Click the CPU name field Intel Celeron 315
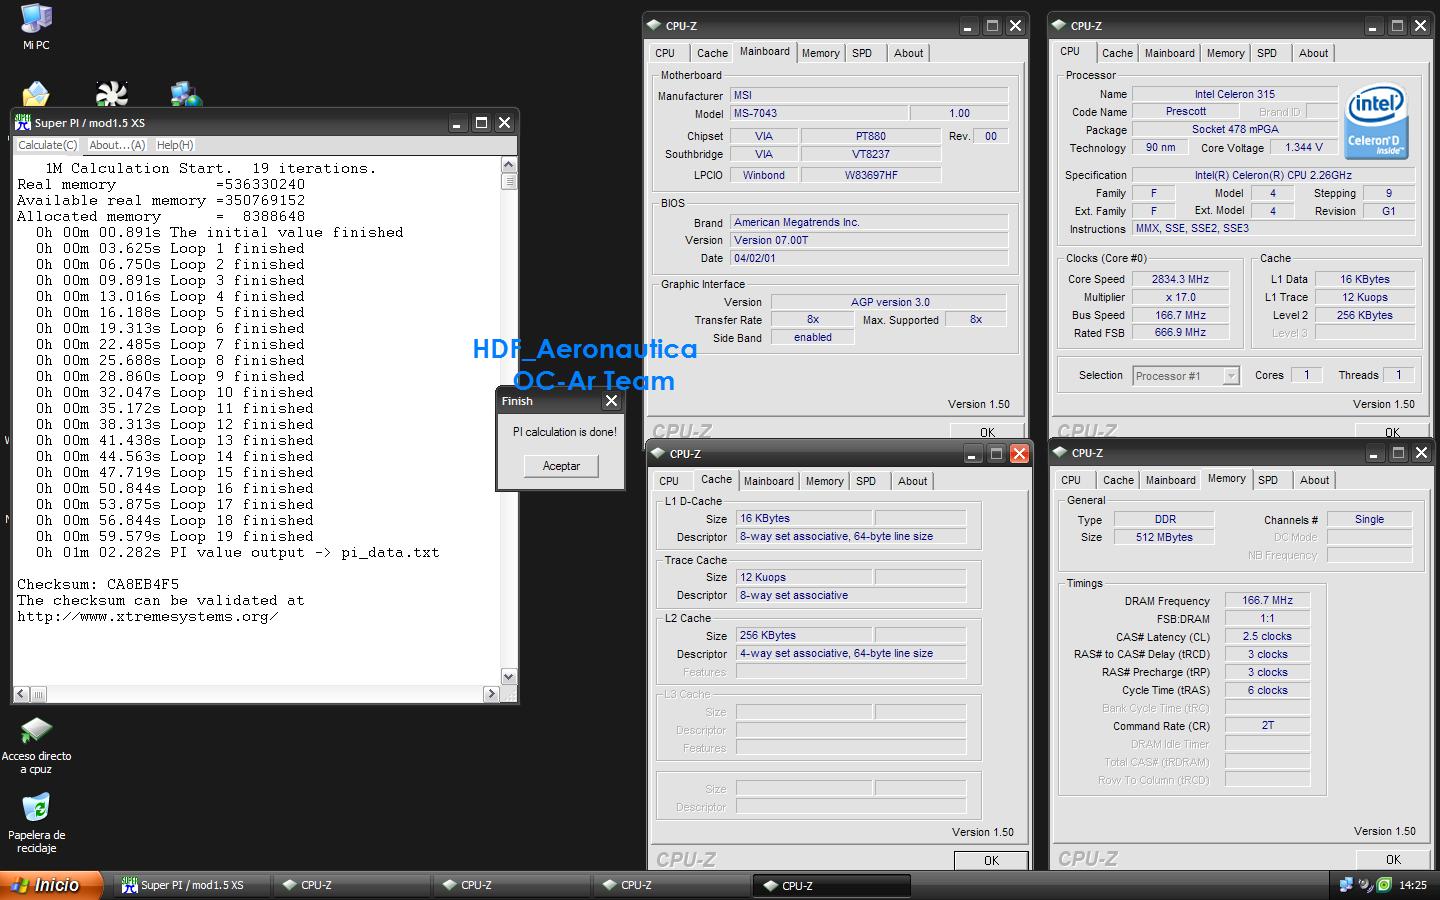The height and width of the screenshot is (900, 1440). pyautogui.click(x=1235, y=94)
